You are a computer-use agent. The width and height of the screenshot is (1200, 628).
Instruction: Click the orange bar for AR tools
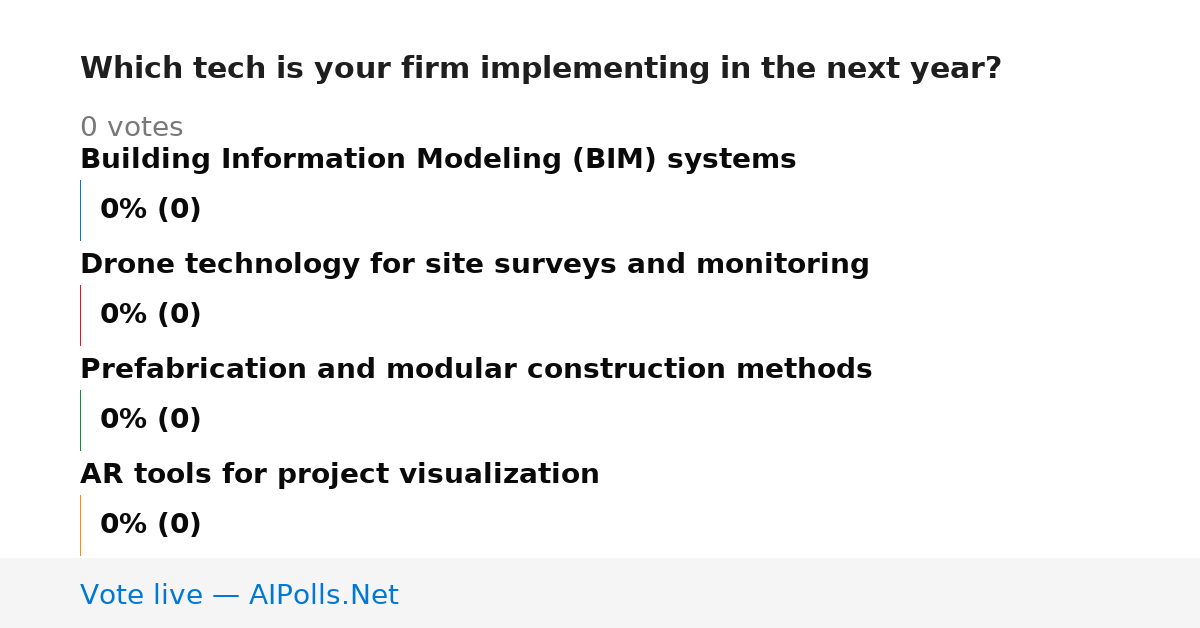80,525
